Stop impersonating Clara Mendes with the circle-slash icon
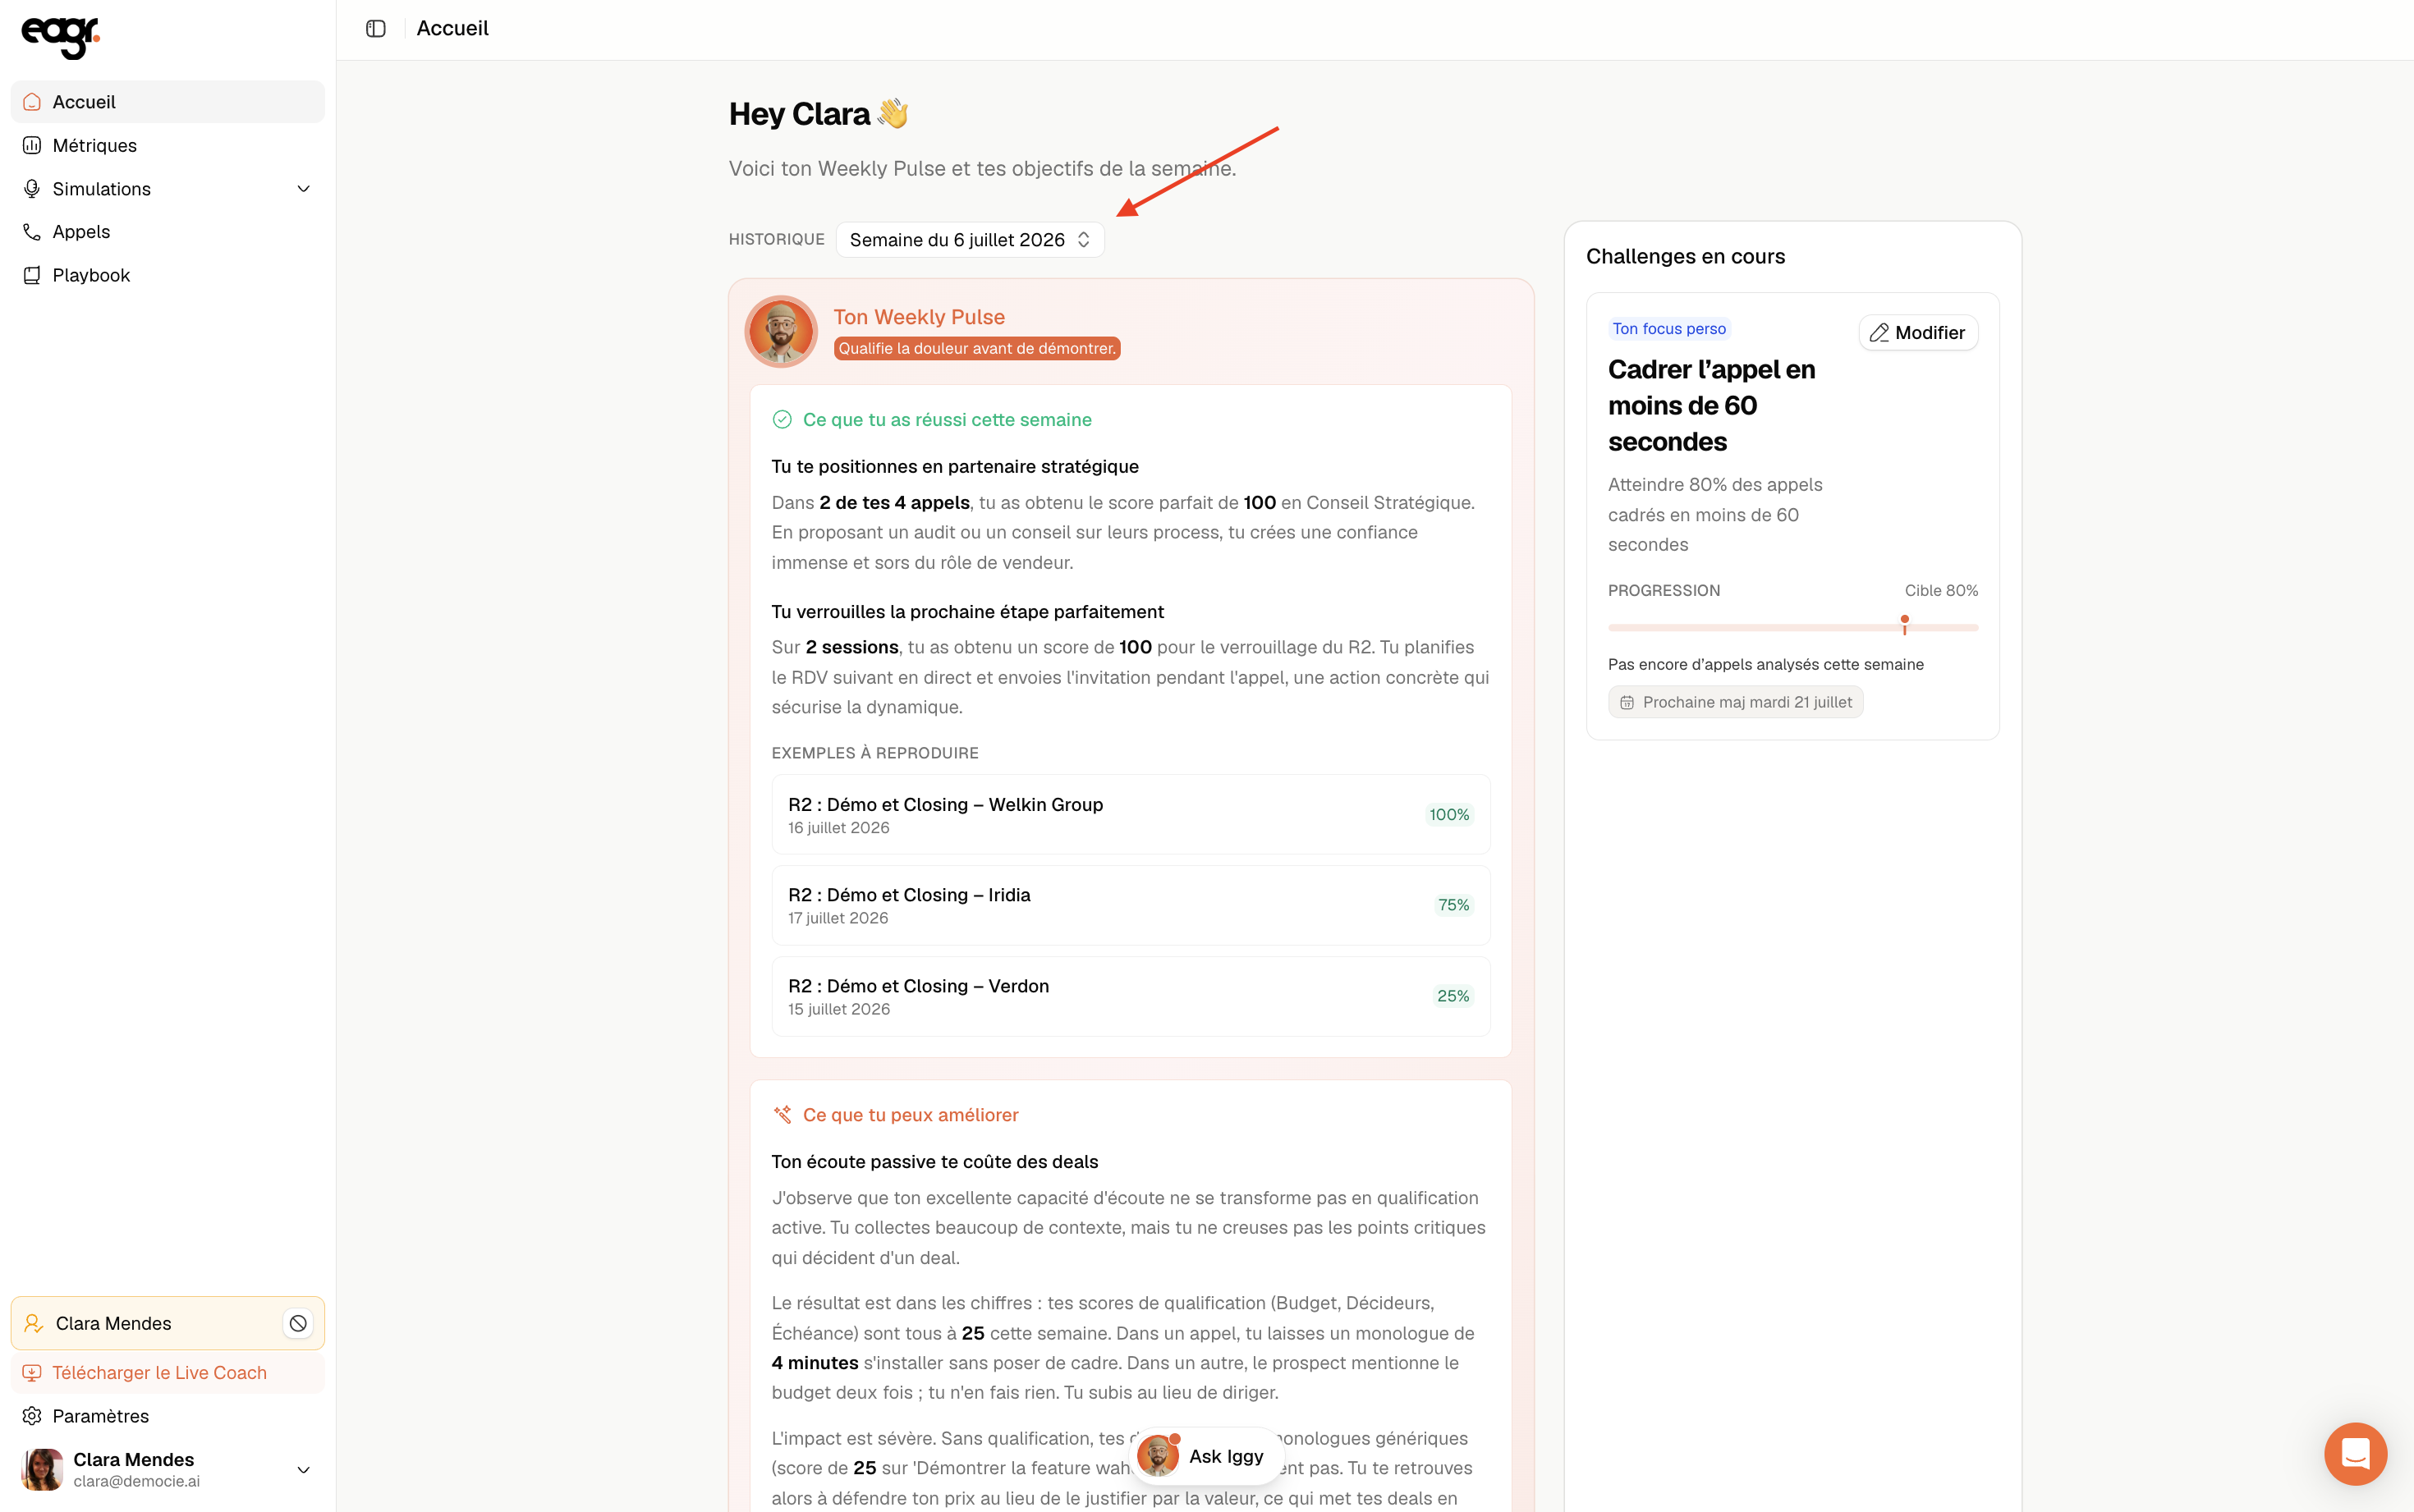This screenshot has height=1512, width=2414. point(298,1323)
